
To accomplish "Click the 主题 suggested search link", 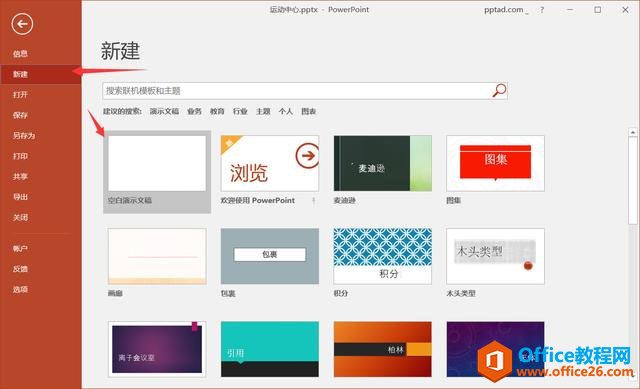I will 263,111.
